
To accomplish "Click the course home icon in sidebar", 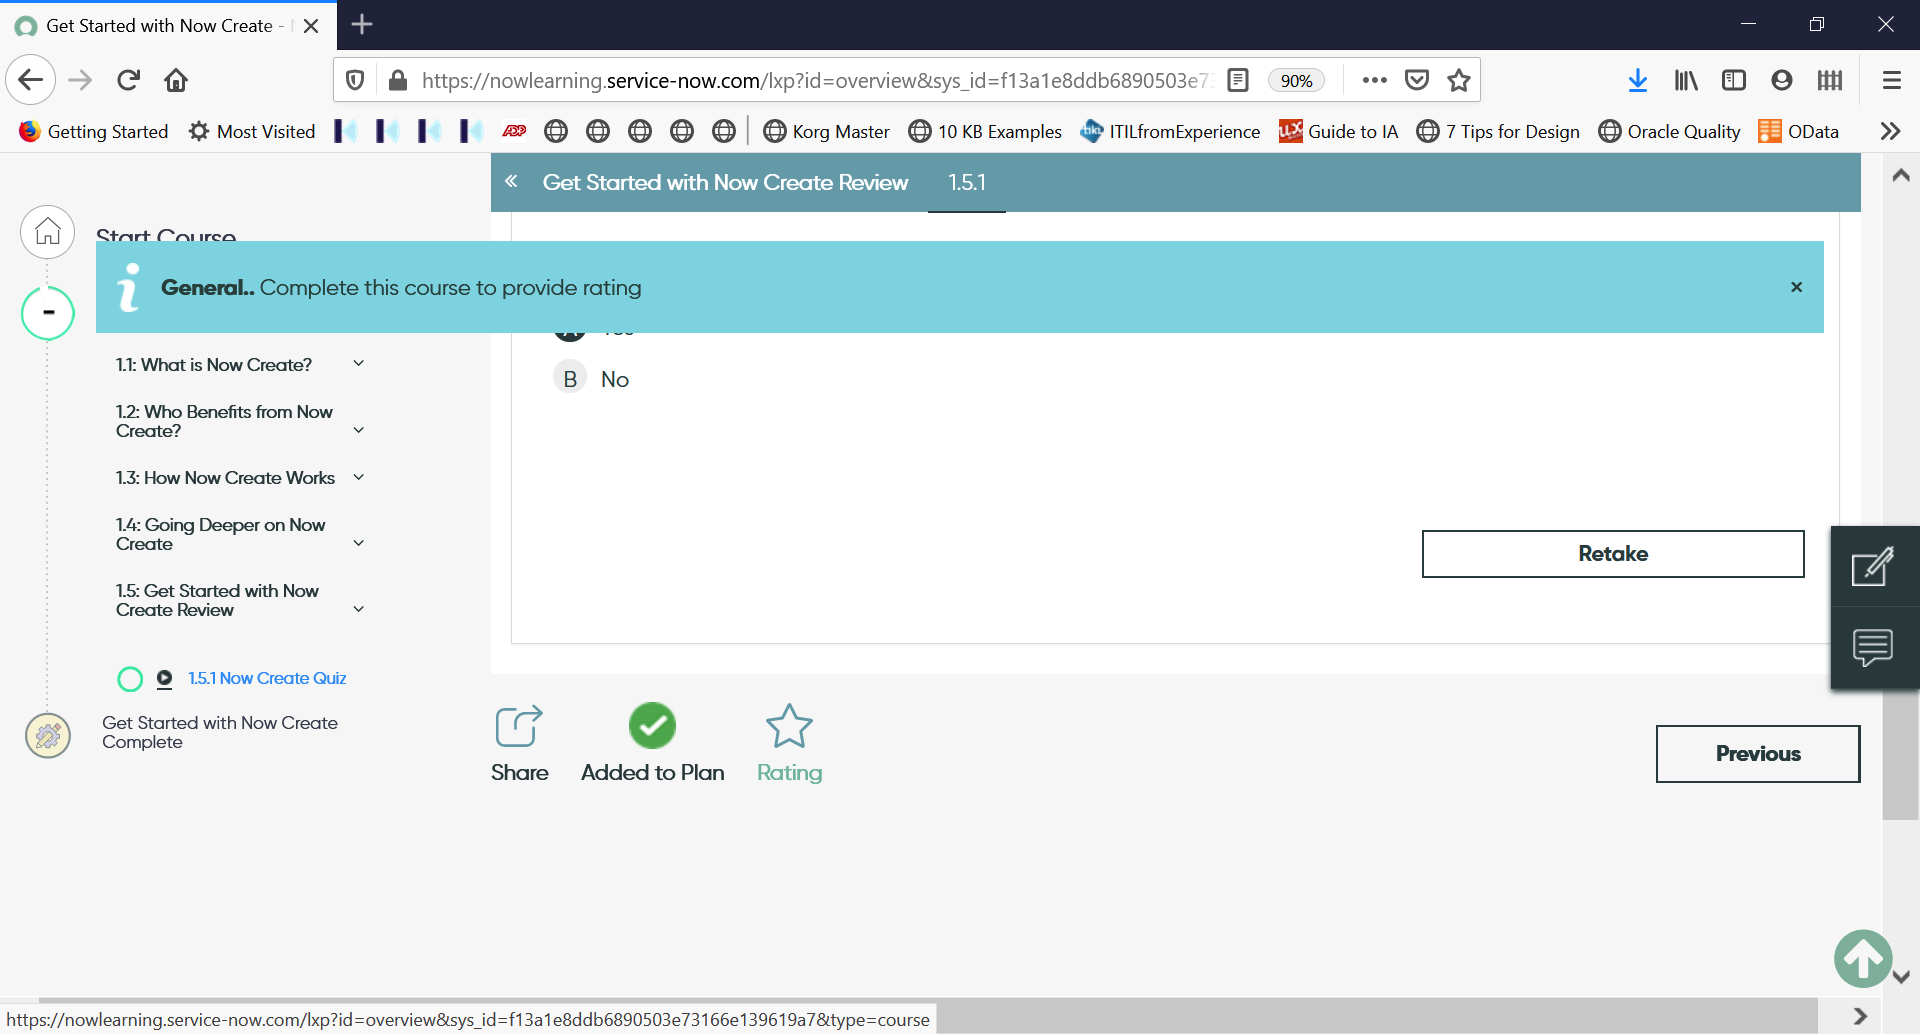I will pos(48,232).
